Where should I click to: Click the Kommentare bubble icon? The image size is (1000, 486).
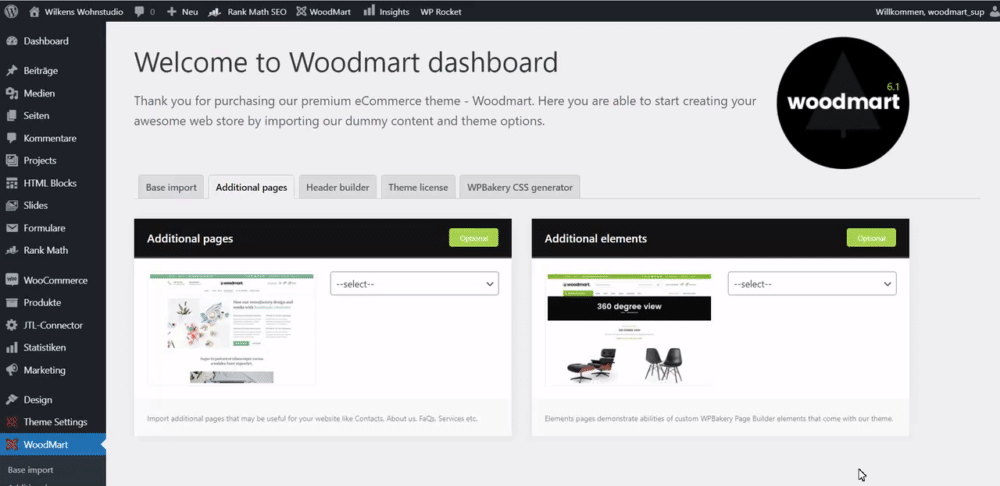(11, 138)
